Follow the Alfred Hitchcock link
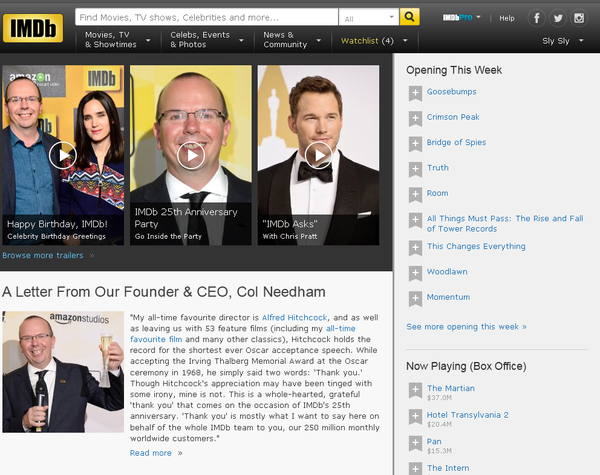 click(x=294, y=317)
